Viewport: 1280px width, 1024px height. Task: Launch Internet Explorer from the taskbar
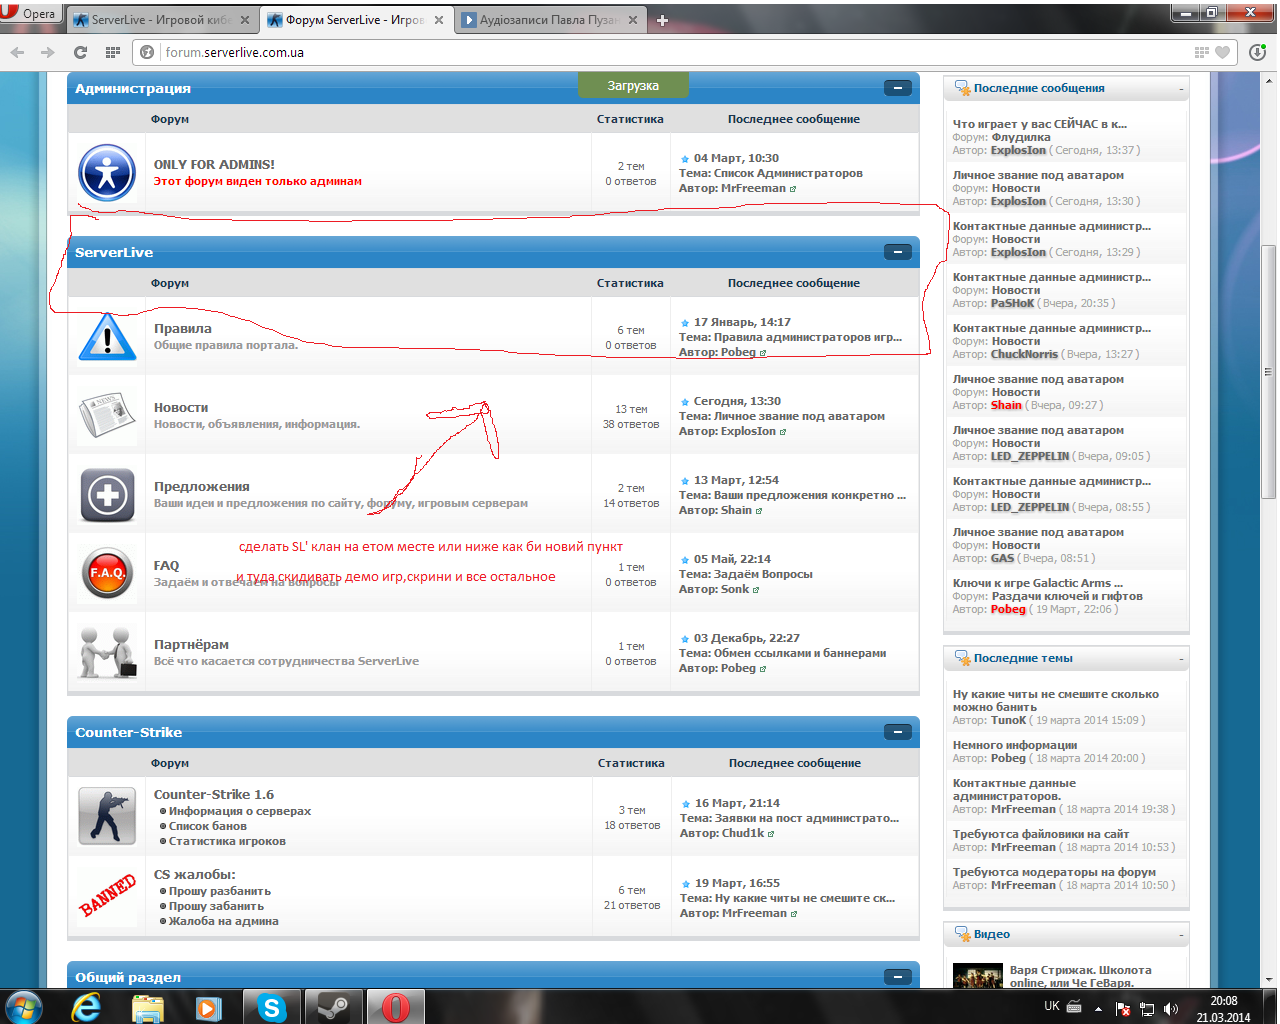(87, 1007)
